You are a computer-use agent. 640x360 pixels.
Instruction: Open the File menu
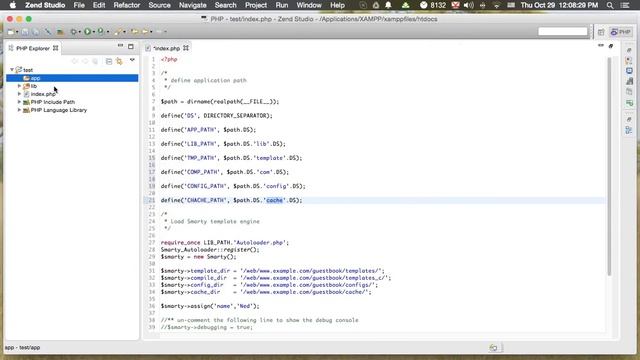point(79,5)
